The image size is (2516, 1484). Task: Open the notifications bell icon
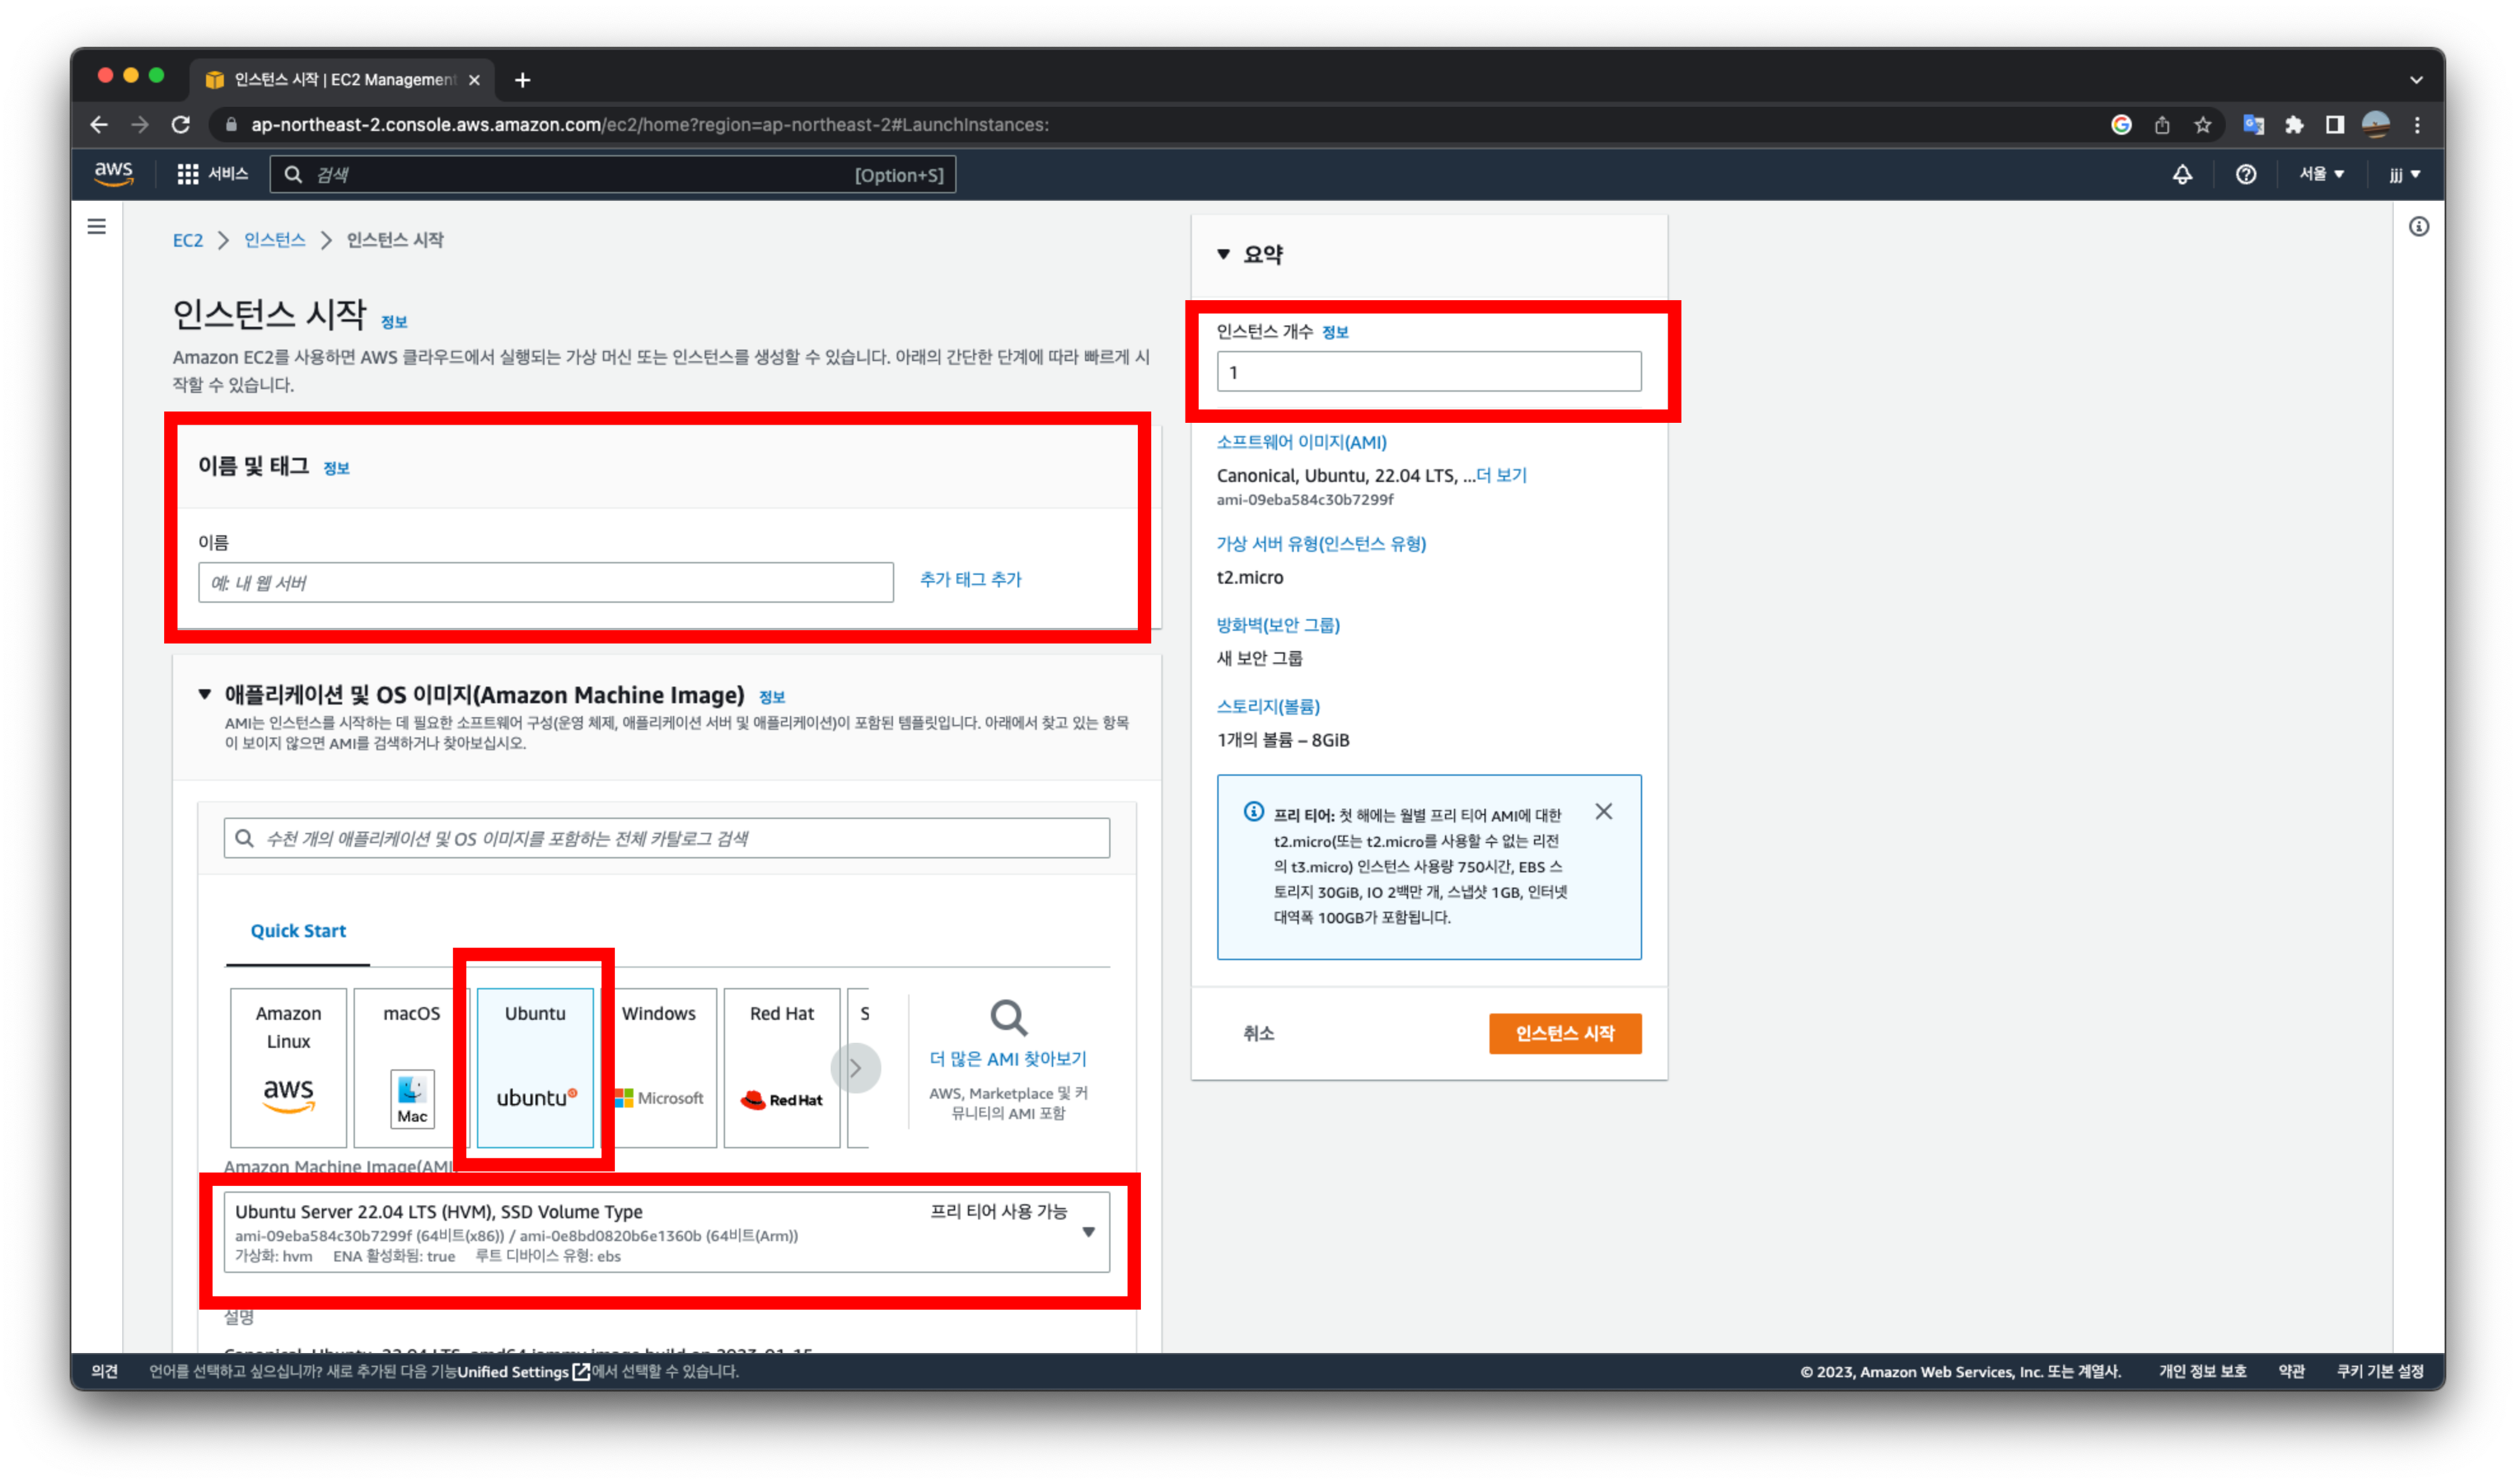(2182, 174)
